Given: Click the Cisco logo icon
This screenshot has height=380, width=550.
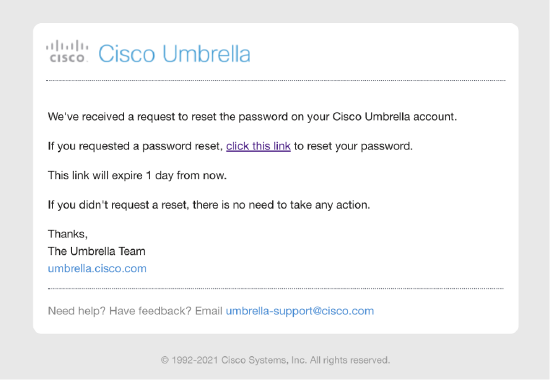Looking at the screenshot, I should click(x=67, y=52).
